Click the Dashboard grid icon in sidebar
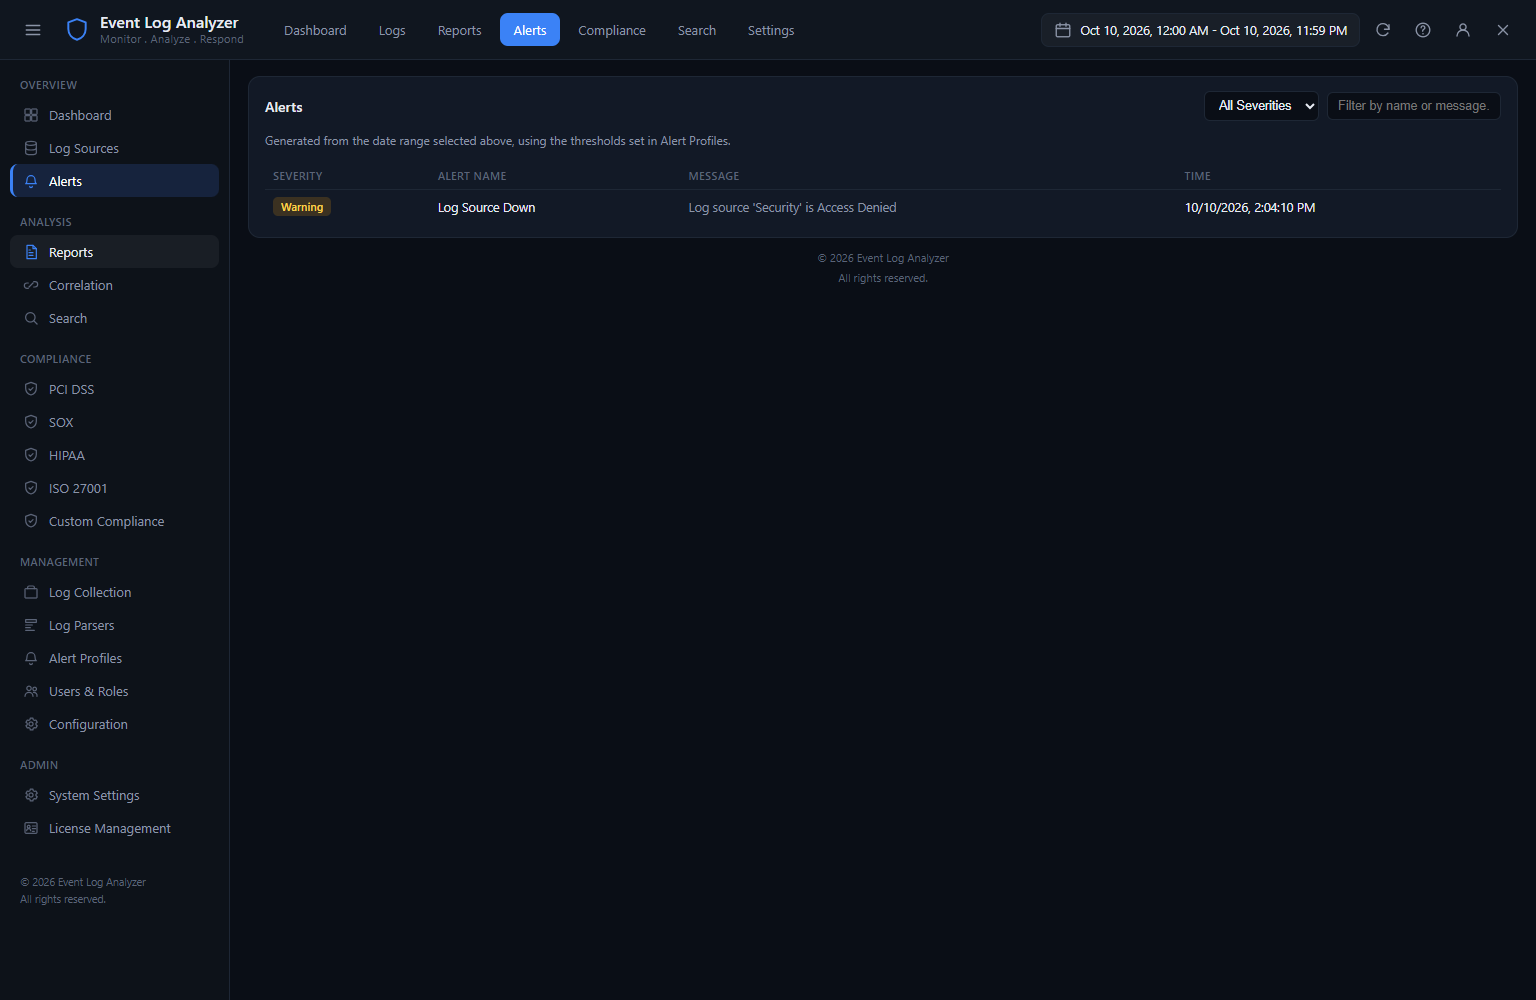1536x1000 pixels. click(31, 115)
